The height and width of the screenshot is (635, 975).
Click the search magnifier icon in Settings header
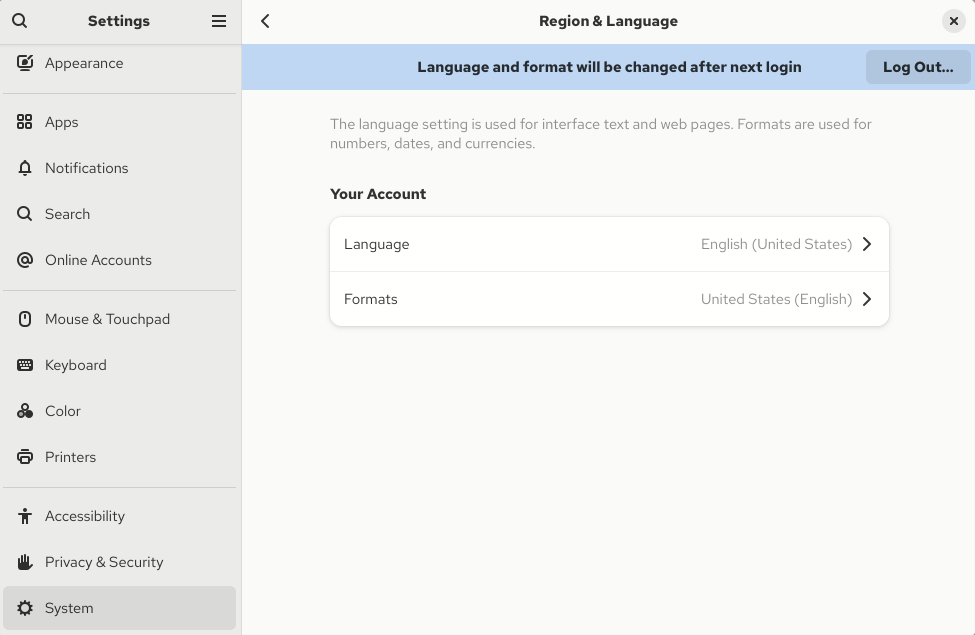[x=20, y=21]
